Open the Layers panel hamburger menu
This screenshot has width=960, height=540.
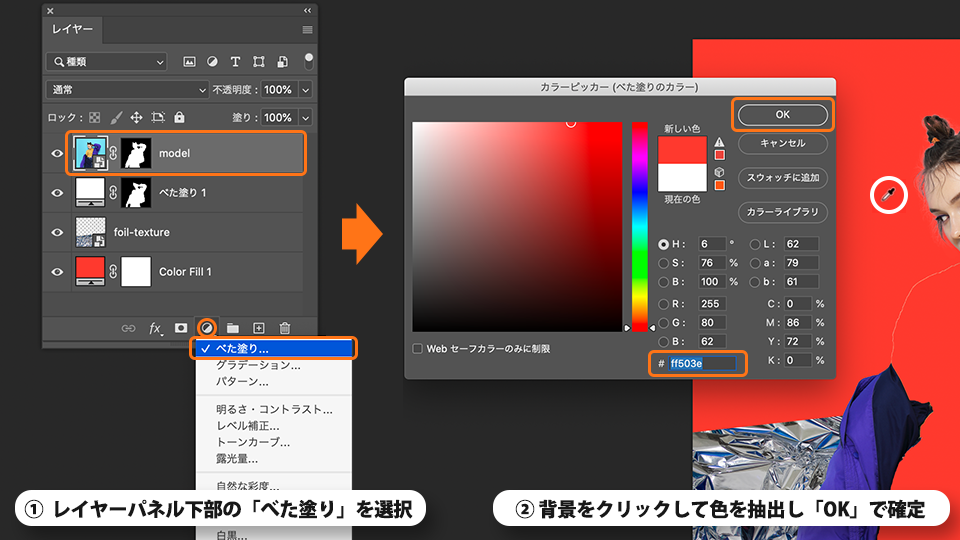[307, 30]
